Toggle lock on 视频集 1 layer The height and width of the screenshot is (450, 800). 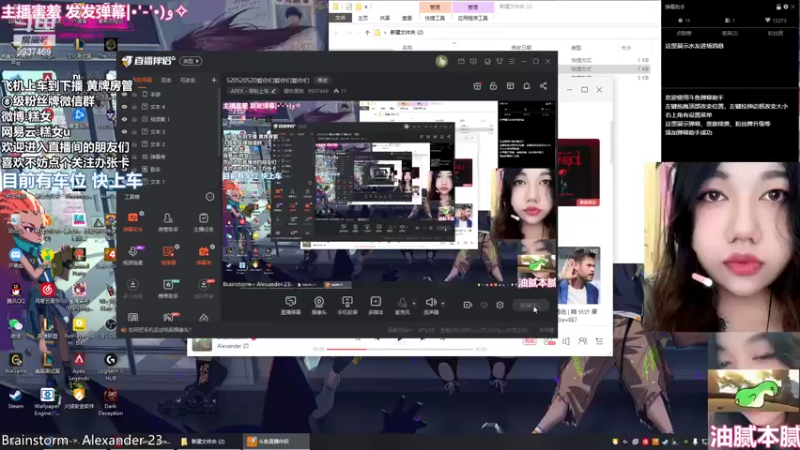tap(135, 119)
